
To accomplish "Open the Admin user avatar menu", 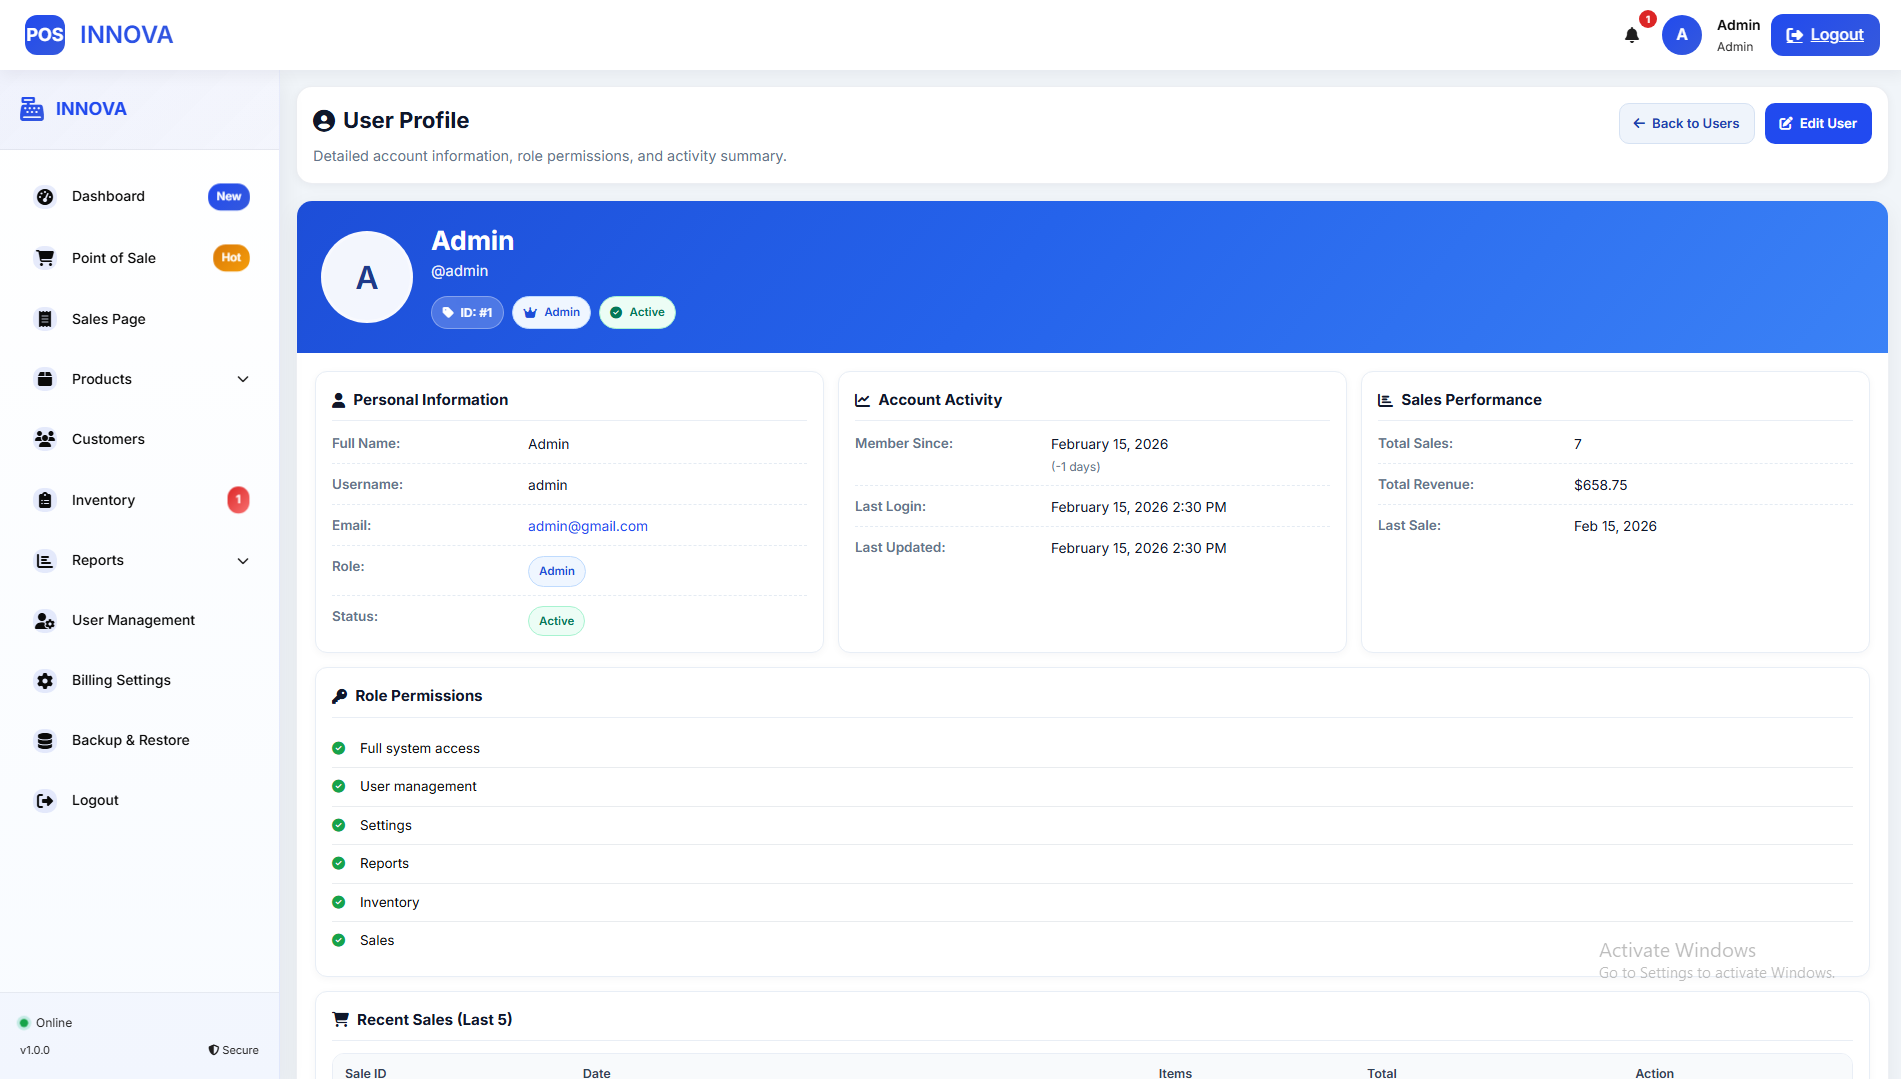I will pyautogui.click(x=1681, y=35).
